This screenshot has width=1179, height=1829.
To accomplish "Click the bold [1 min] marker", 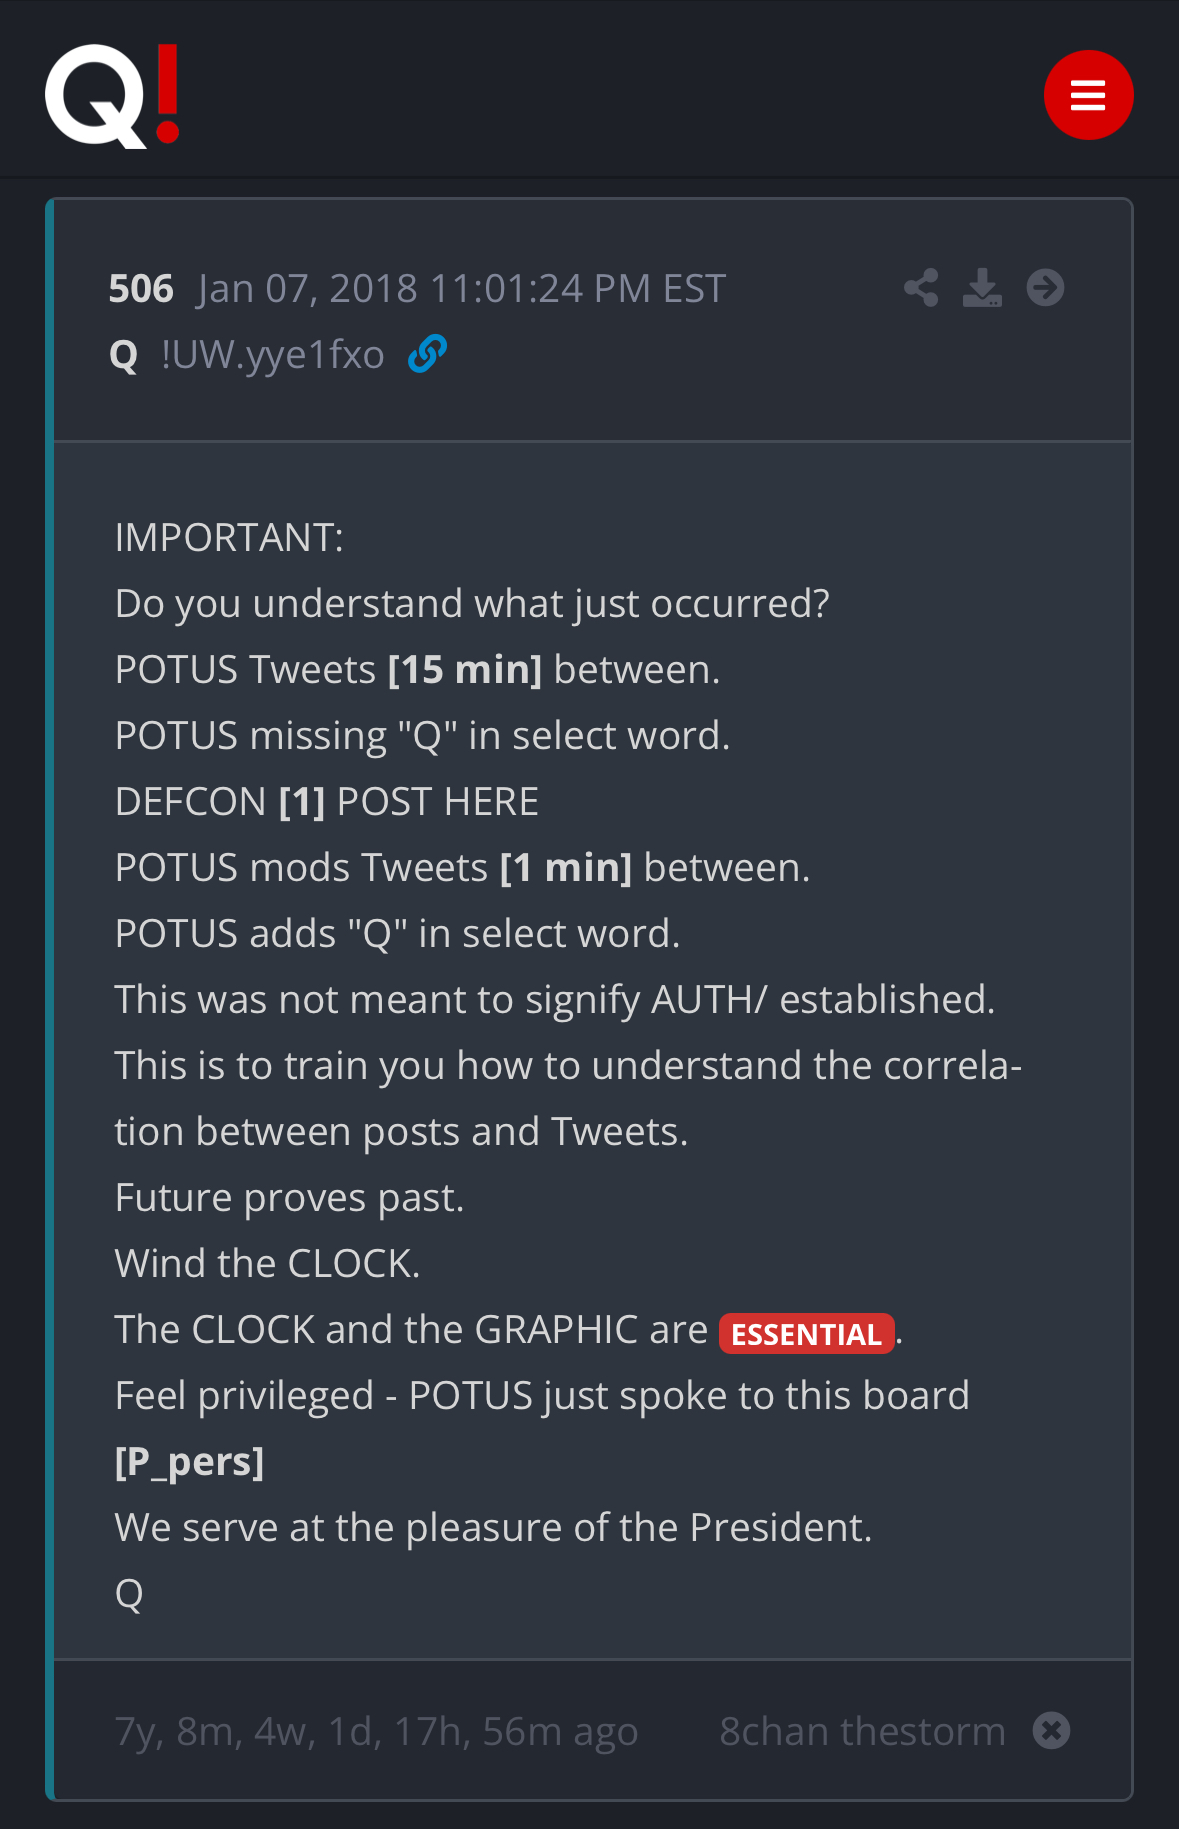I will coord(566,868).
